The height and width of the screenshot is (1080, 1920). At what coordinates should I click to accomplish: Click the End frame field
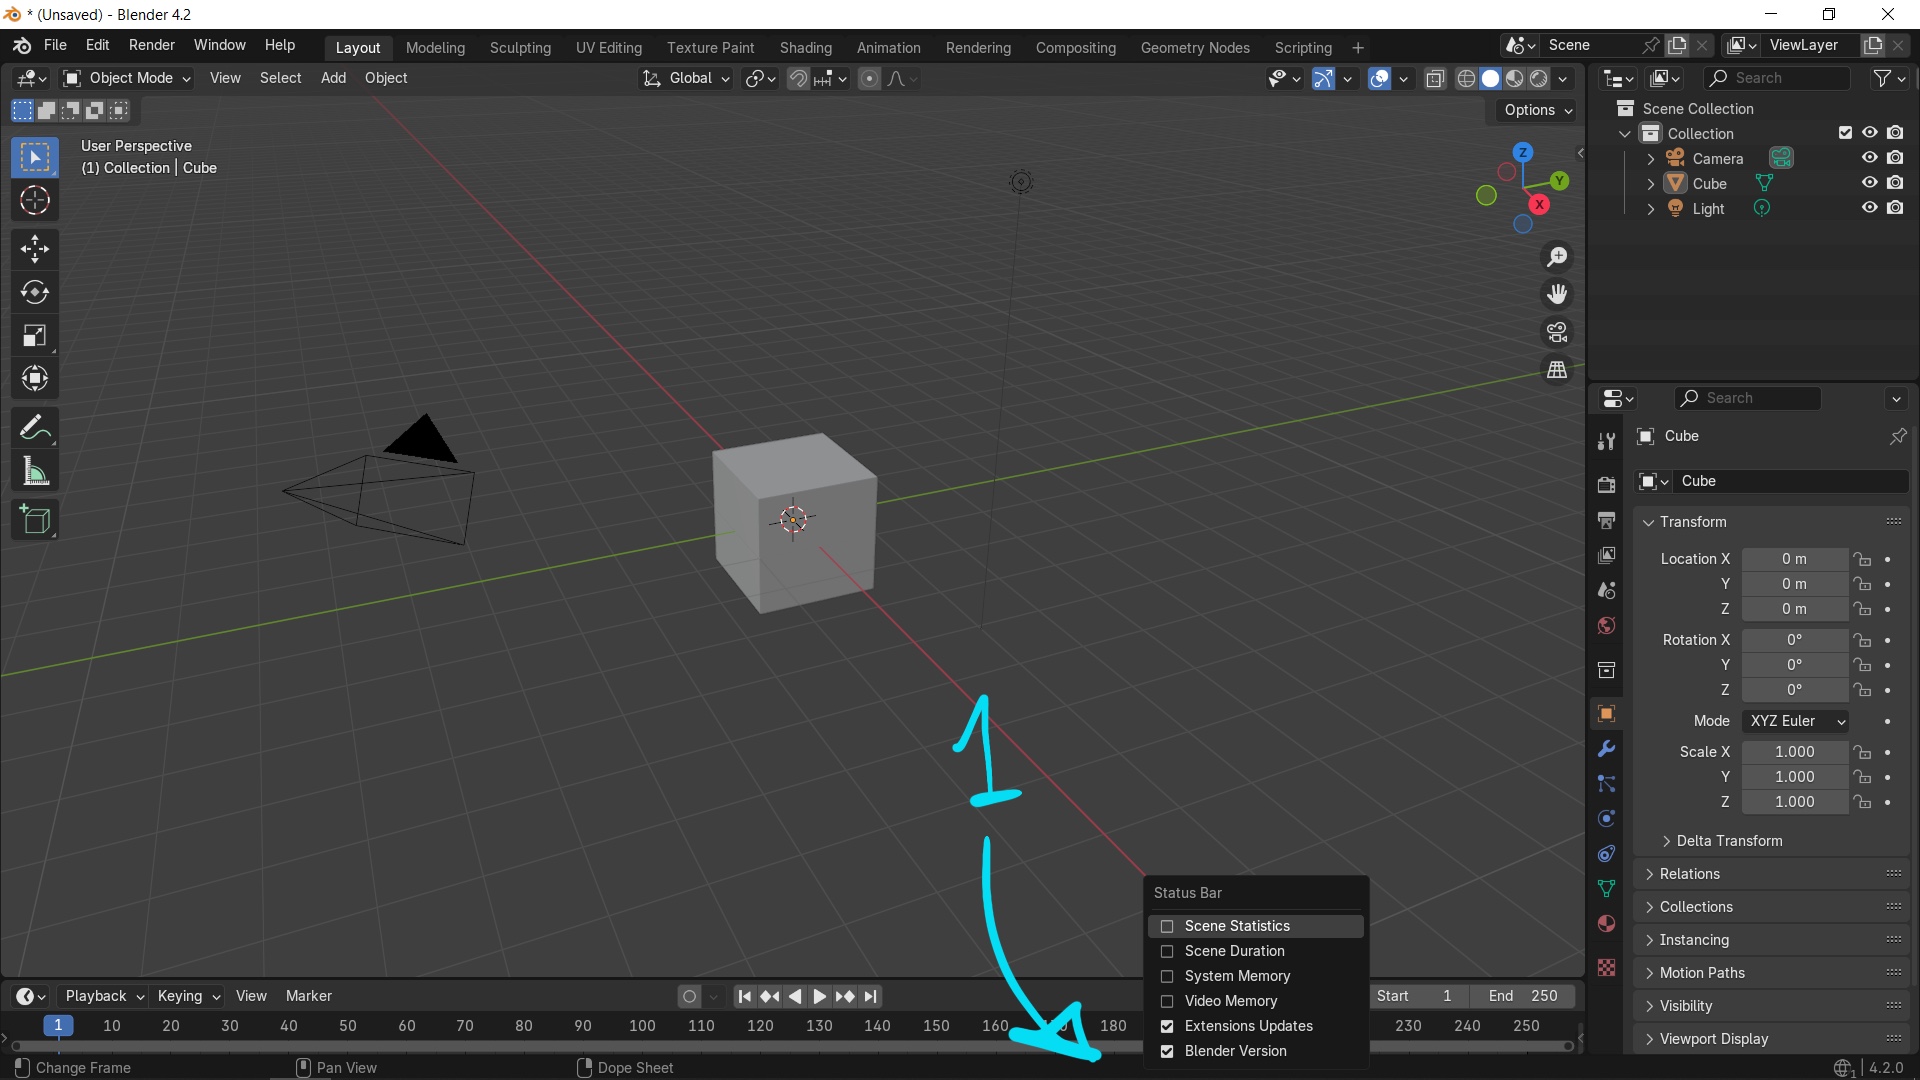[x=1522, y=996]
